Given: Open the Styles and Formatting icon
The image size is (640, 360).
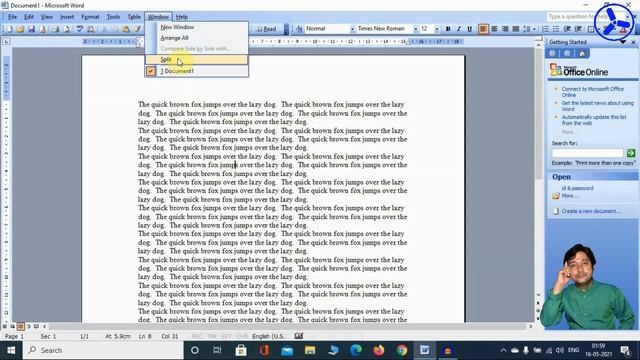Looking at the screenshot, I should 299,29.
